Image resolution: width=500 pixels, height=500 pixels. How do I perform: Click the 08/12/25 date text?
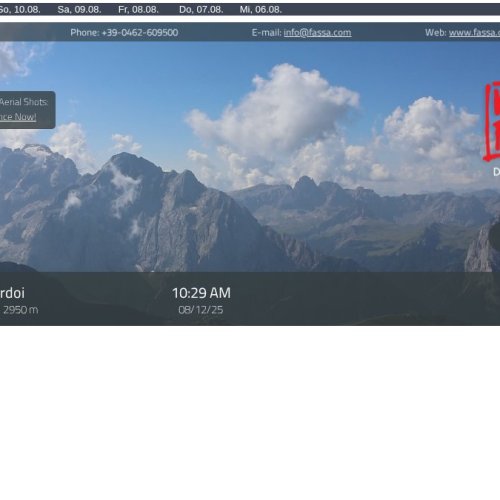coord(201,310)
